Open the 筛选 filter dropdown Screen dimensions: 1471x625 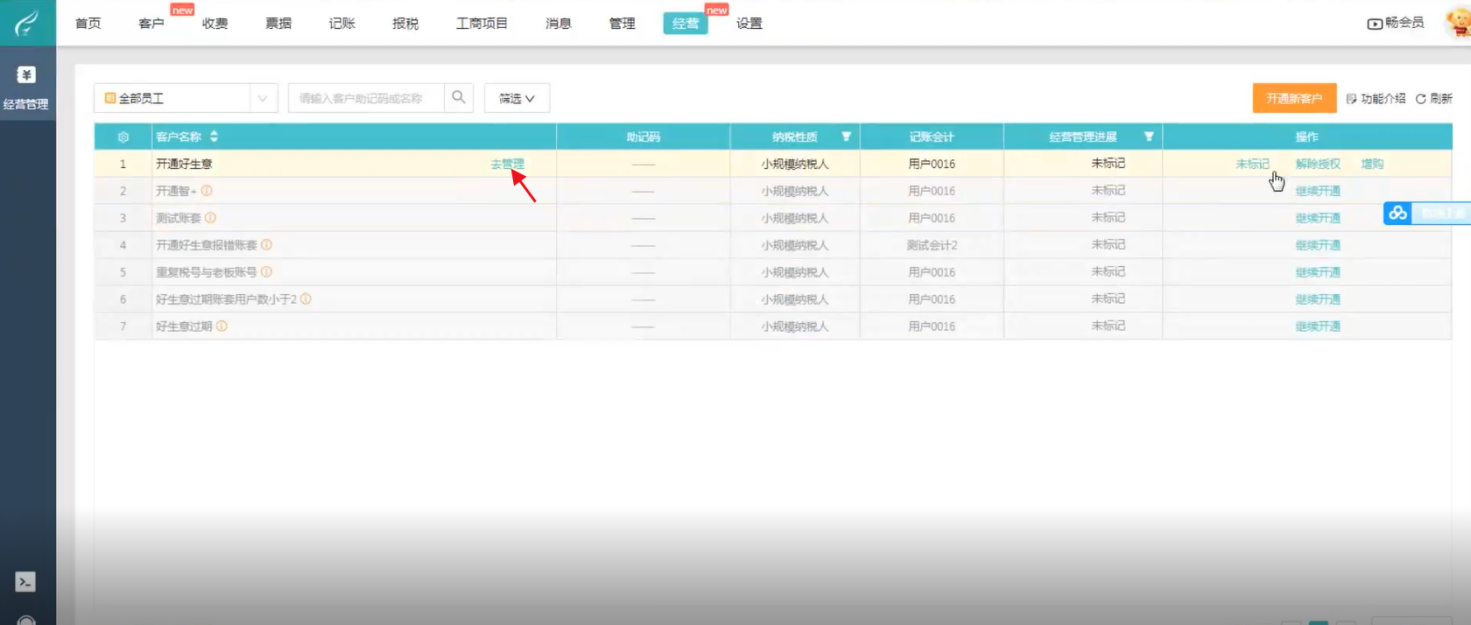coord(517,98)
